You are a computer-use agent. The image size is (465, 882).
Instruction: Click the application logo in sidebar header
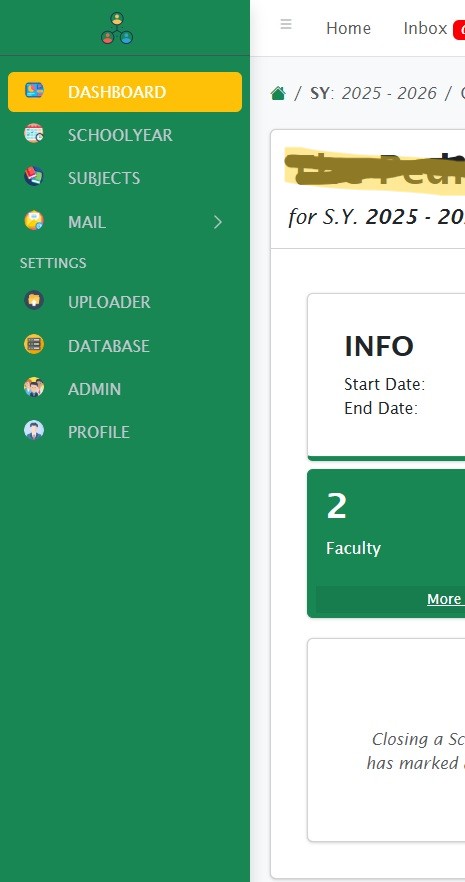(x=117, y=28)
